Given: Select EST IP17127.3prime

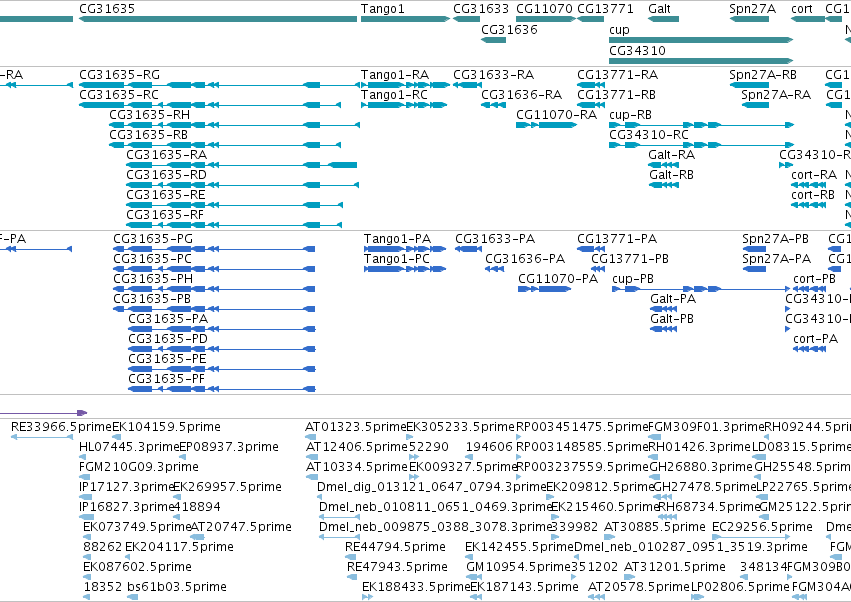Looking at the screenshot, I should pyautogui.click(x=126, y=487).
